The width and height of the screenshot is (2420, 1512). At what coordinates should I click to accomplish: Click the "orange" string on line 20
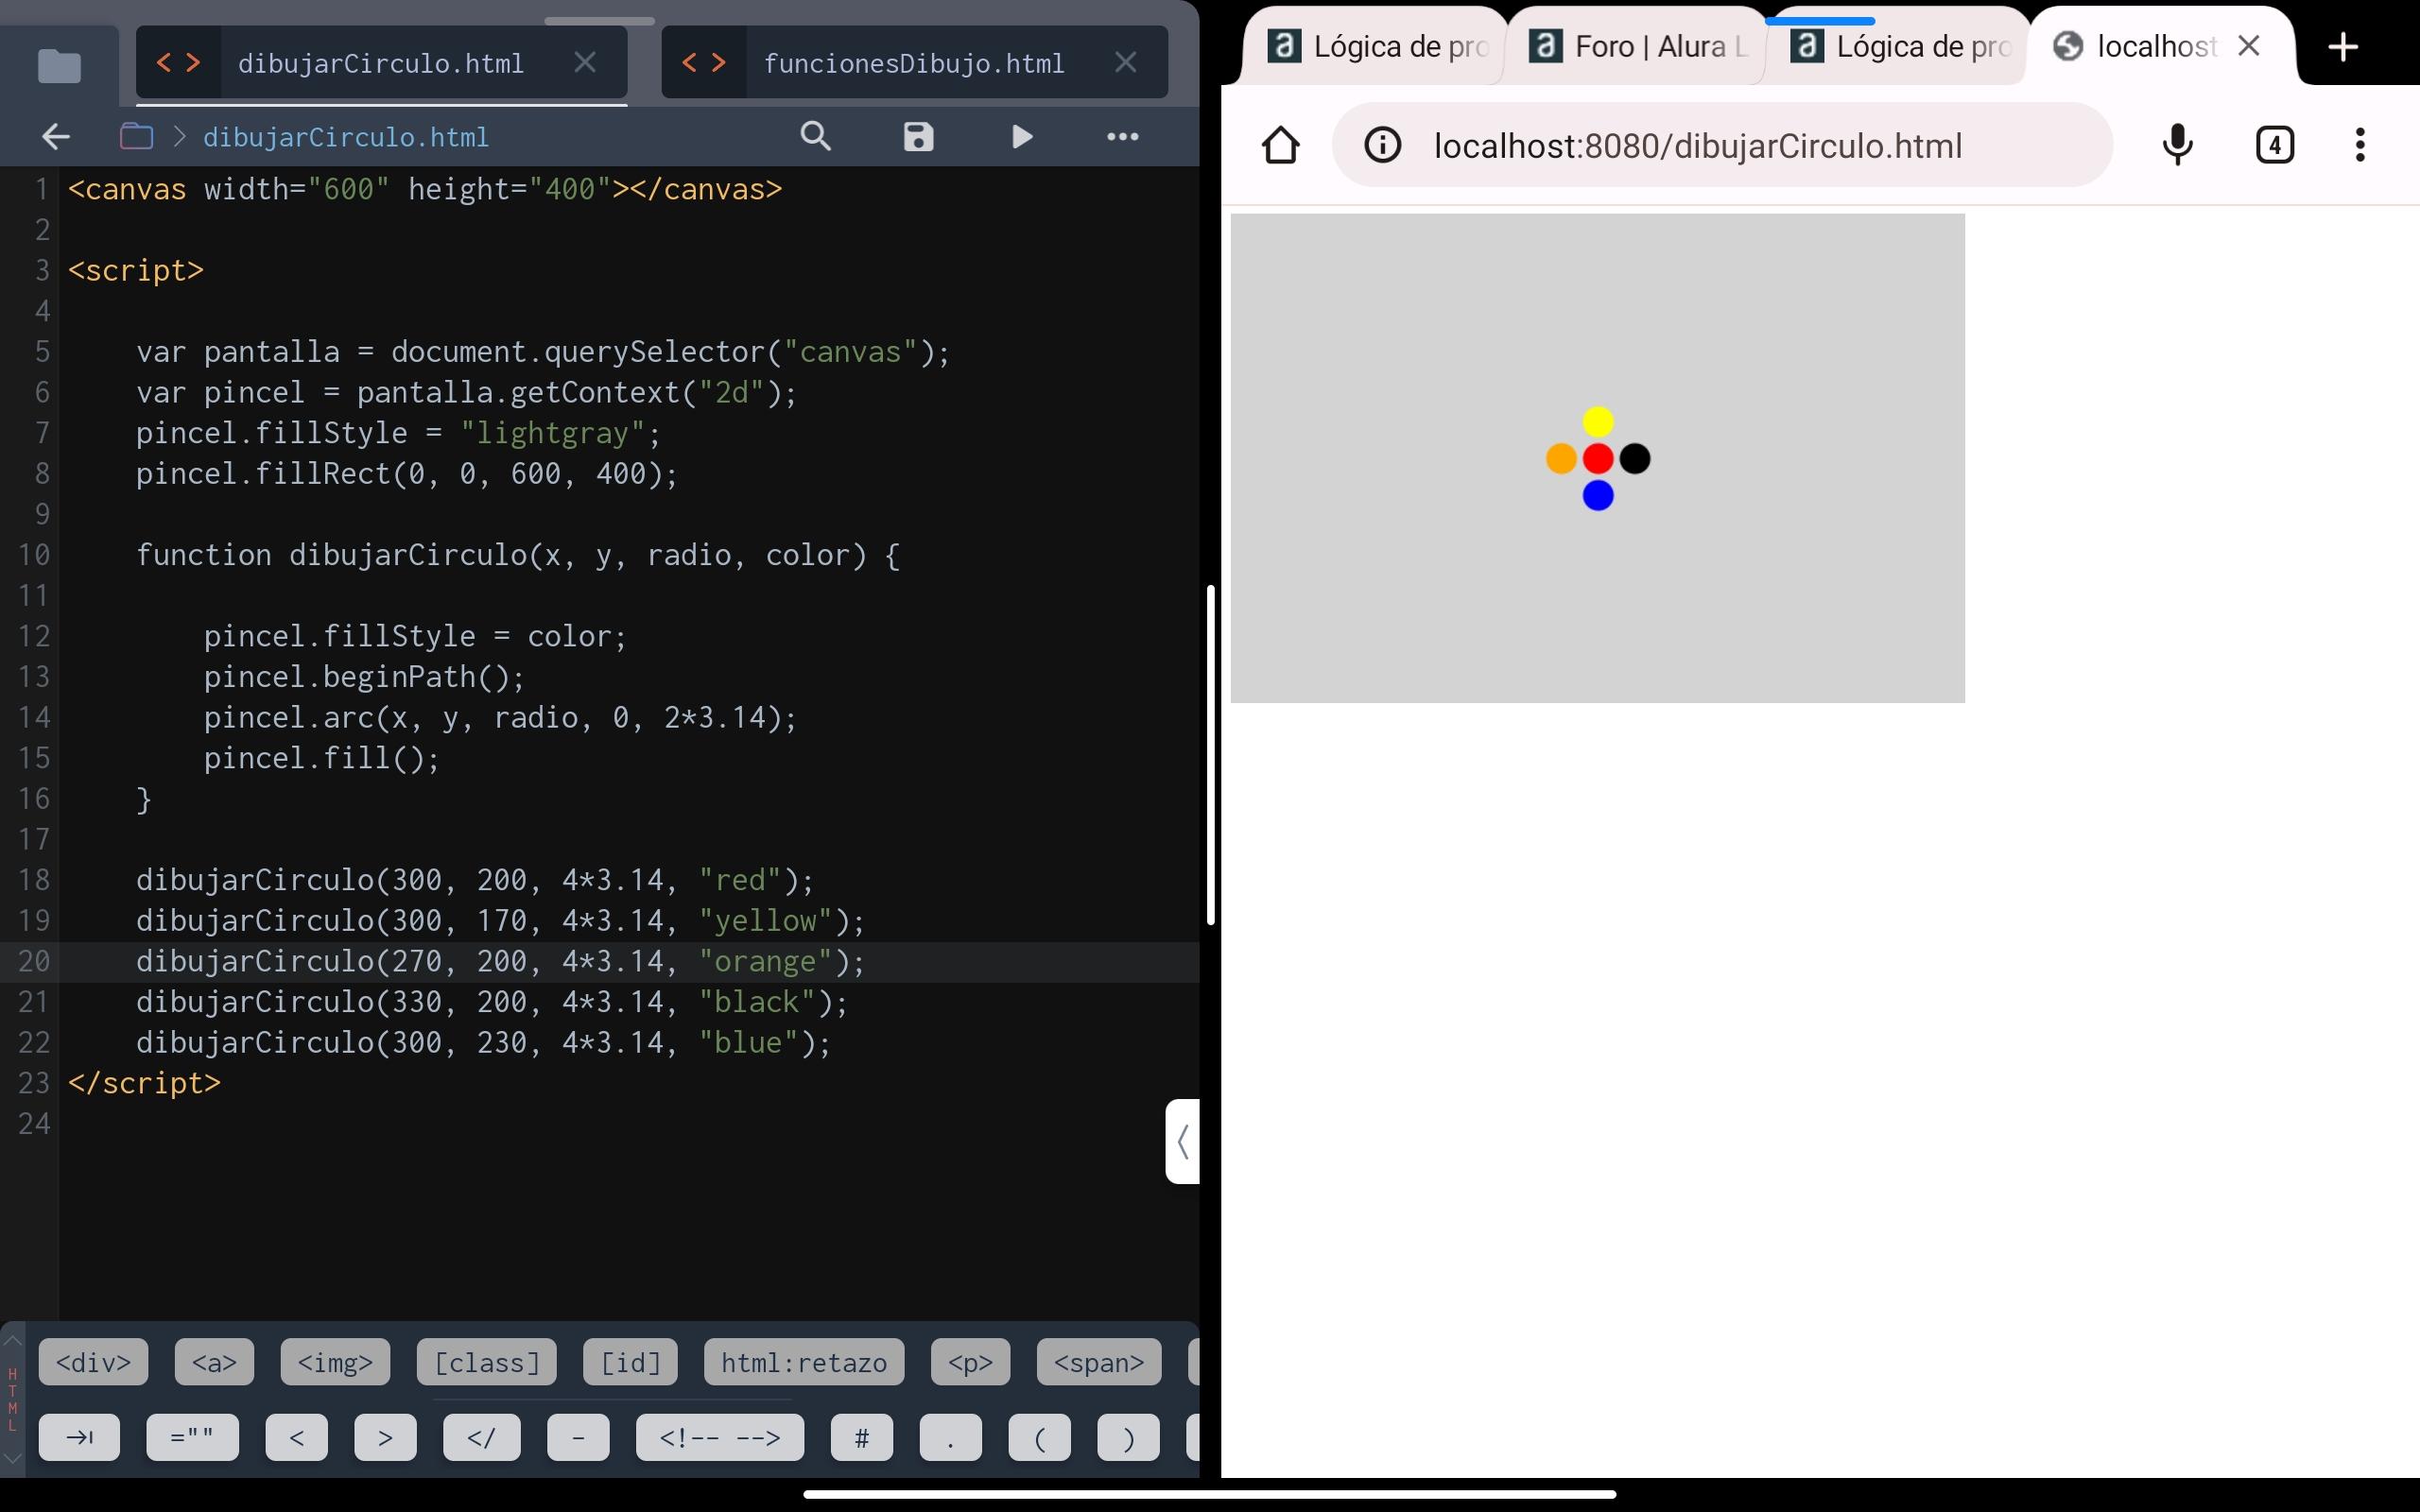(x=765, y=961)
